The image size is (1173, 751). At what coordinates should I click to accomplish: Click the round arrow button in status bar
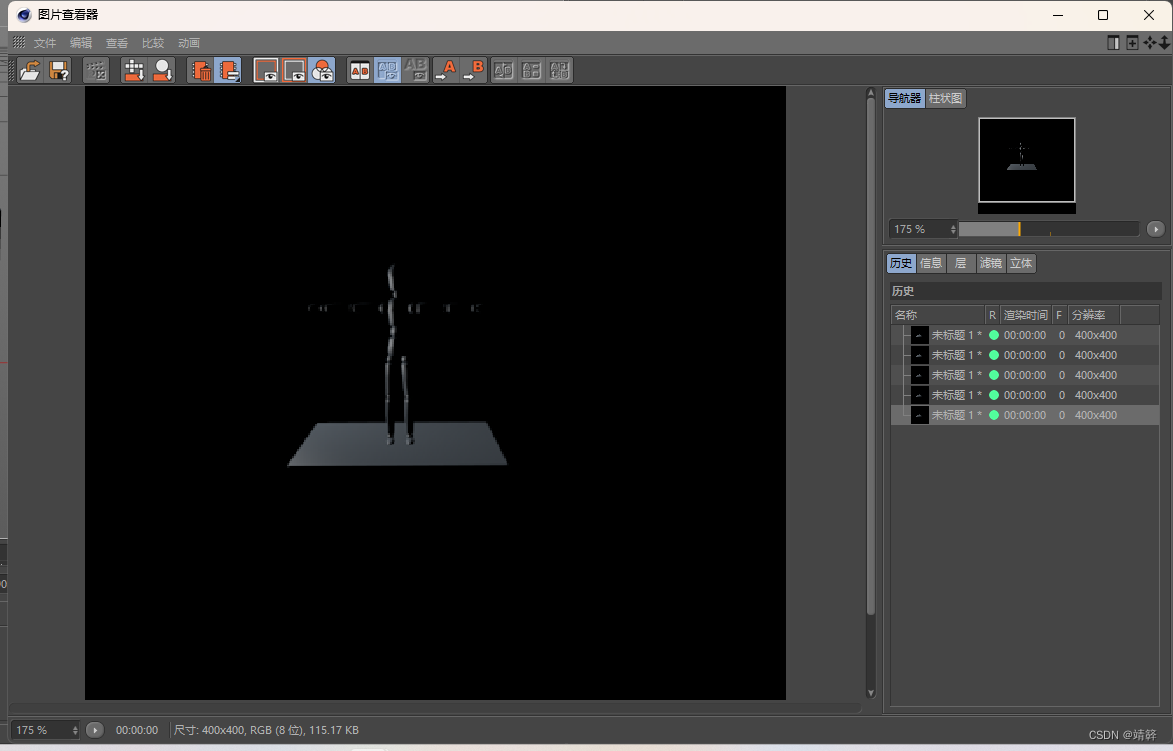94,730
